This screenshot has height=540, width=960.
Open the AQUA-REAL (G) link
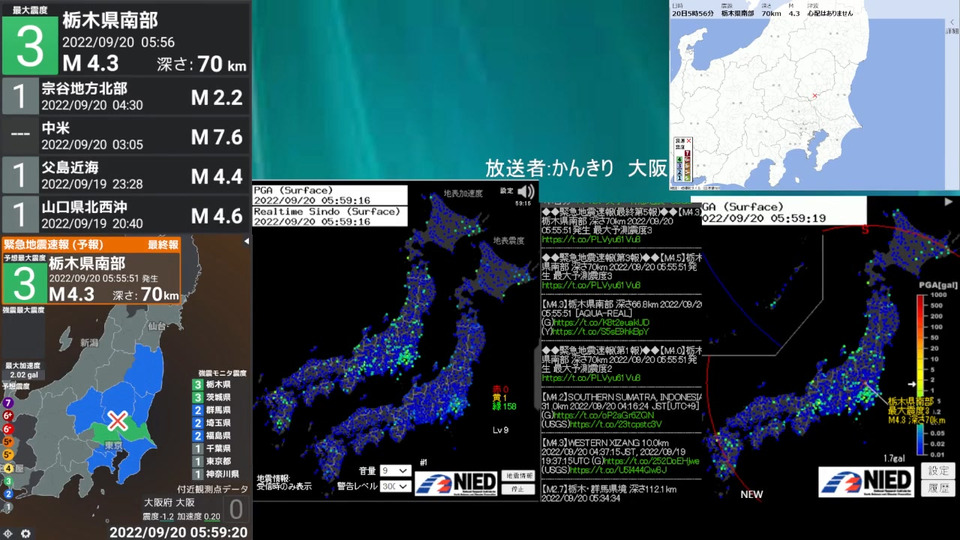(x=602, y=322)
